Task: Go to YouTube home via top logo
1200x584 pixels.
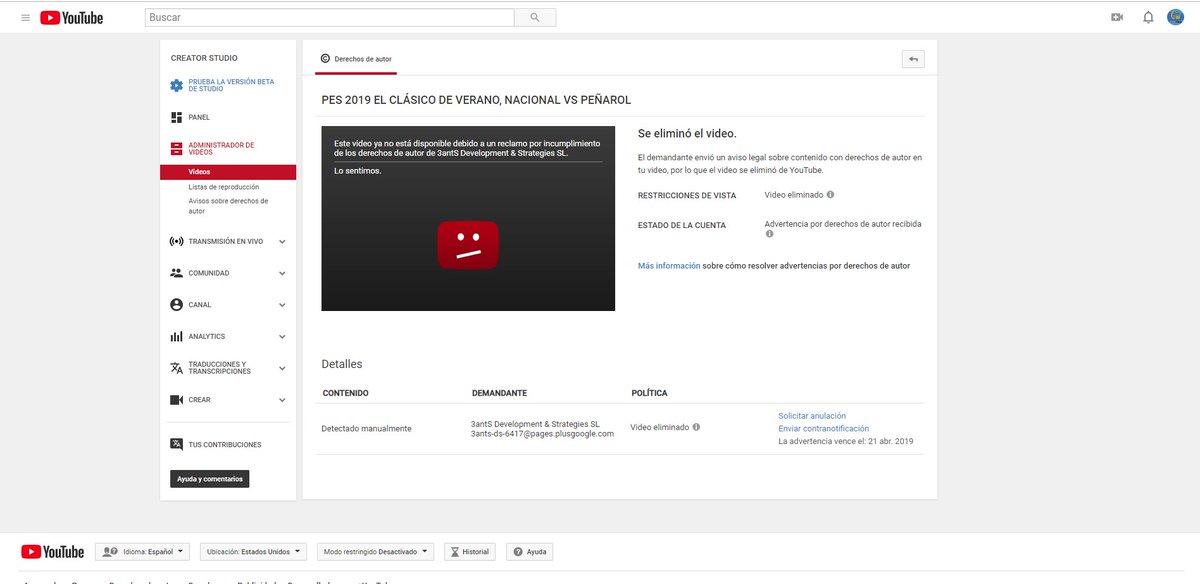Action: (x=72, y=17)
